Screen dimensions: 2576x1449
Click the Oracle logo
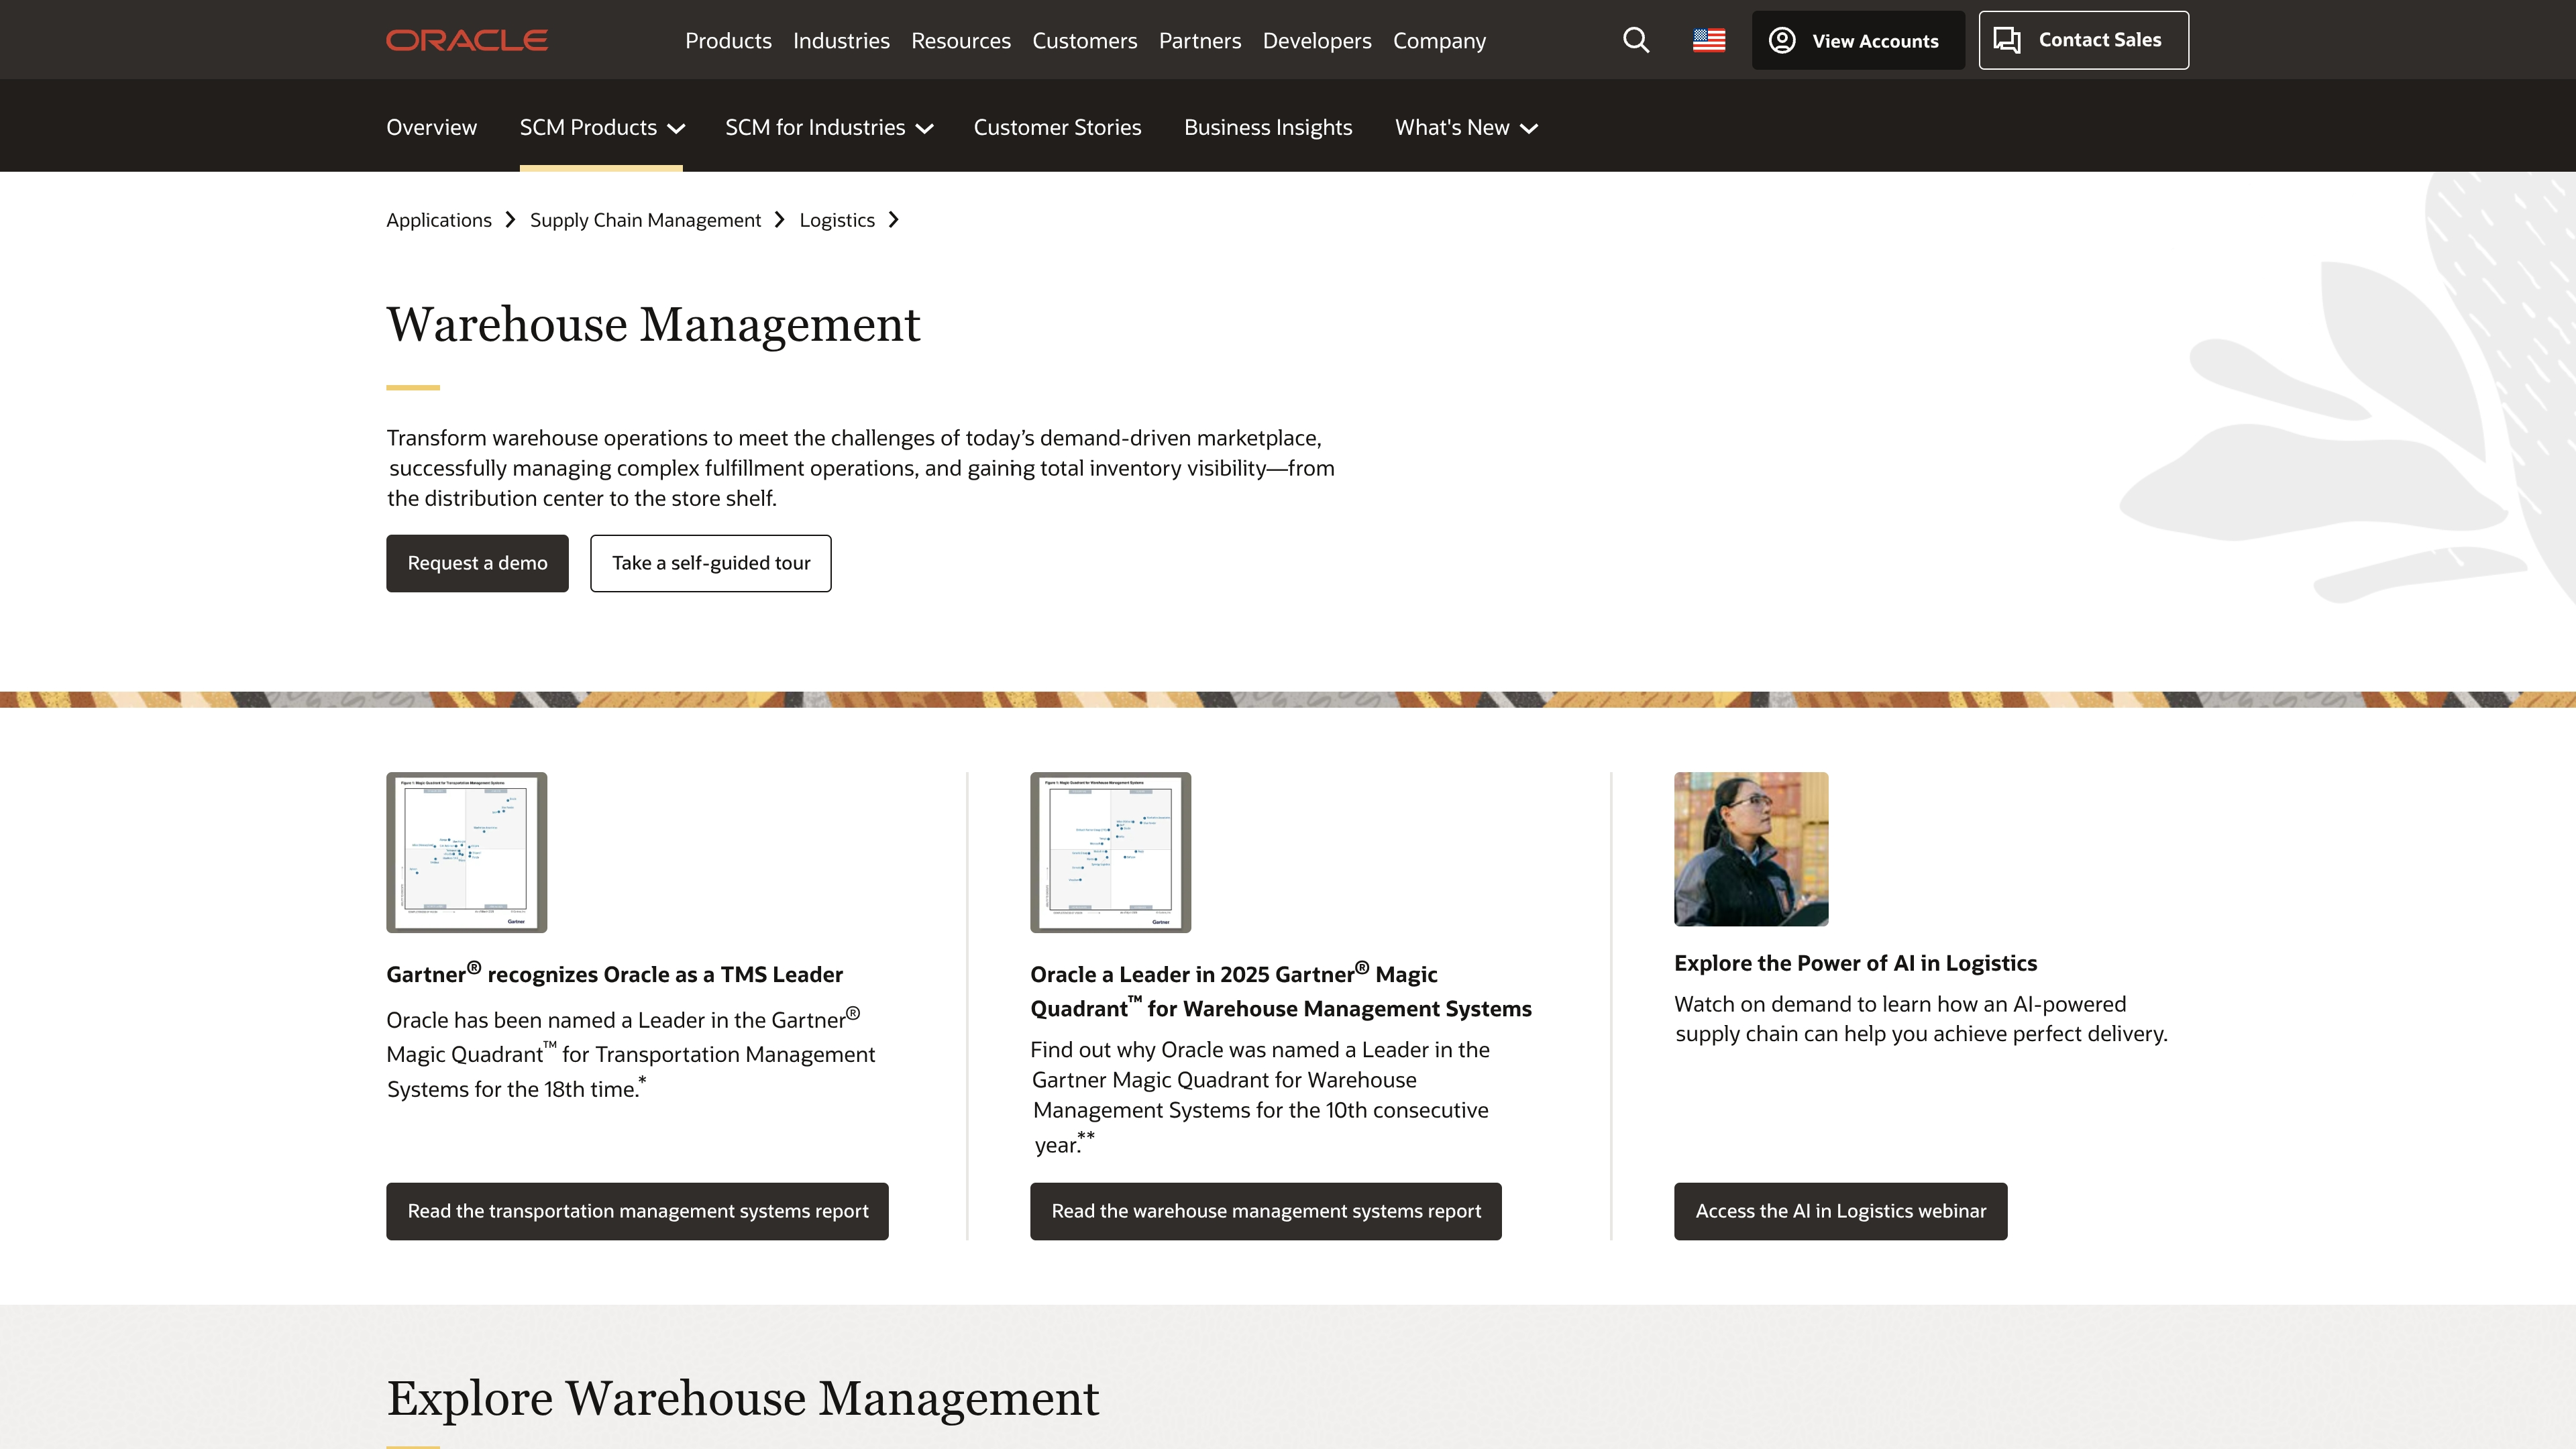pyautogui.click(x=467, y=40)
